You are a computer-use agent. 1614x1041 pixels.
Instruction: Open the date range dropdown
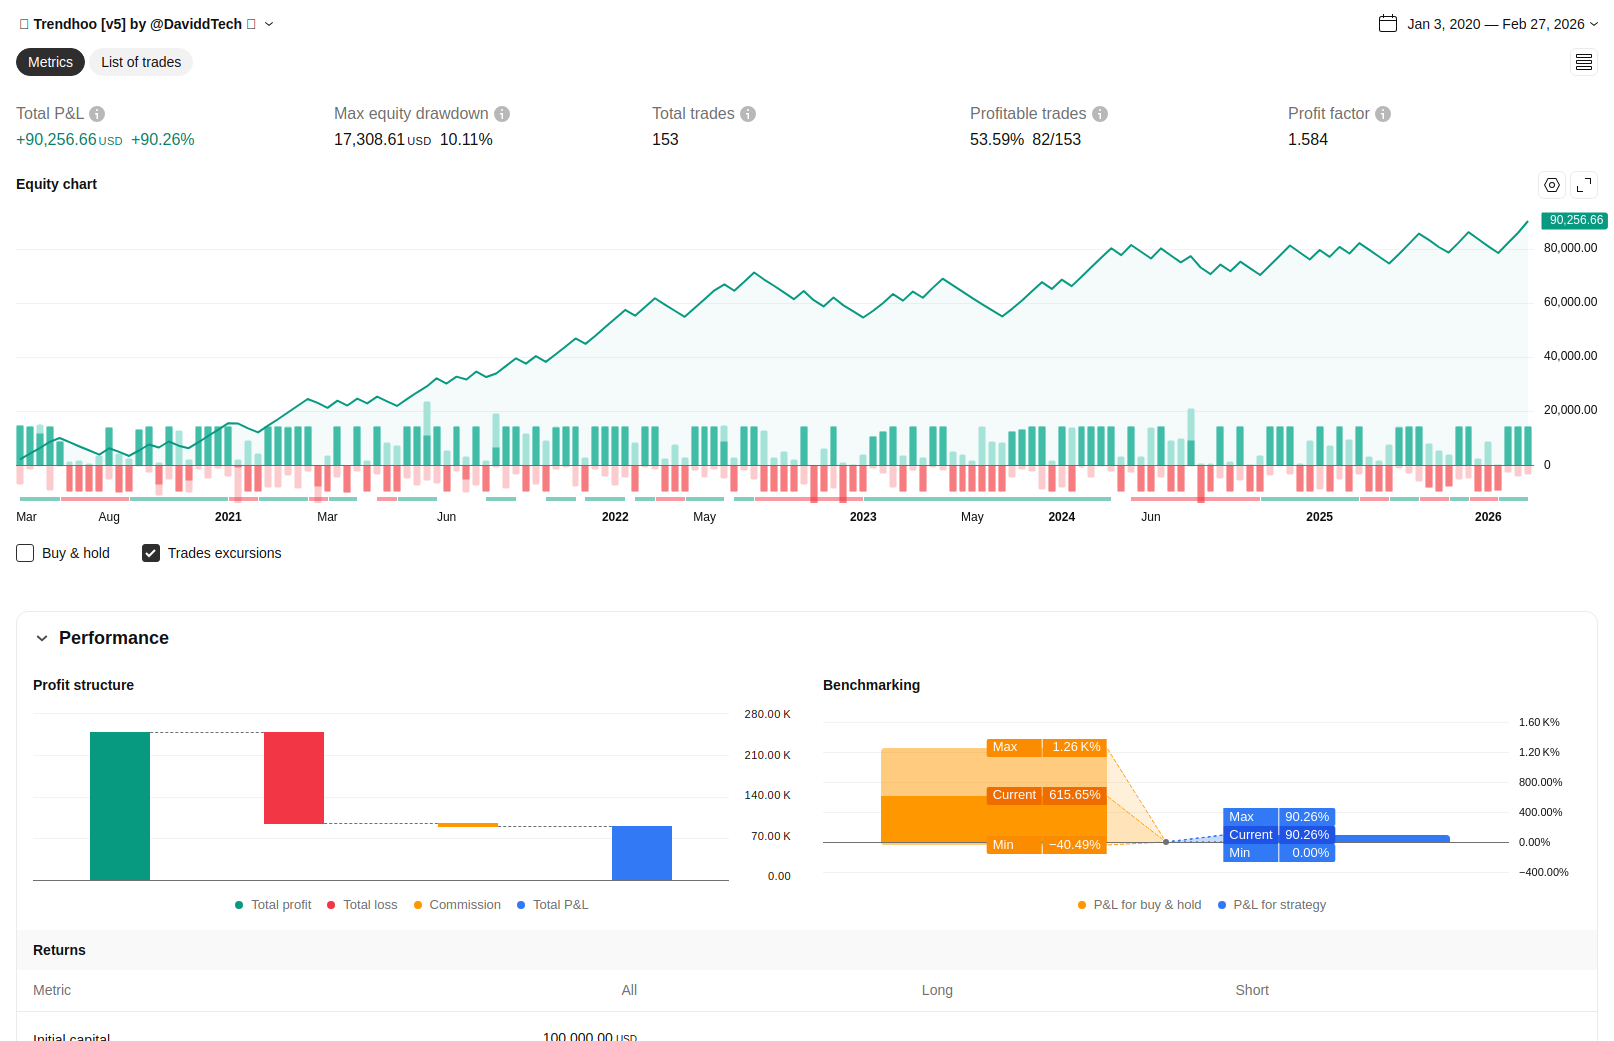click(x=1594, y=24)
